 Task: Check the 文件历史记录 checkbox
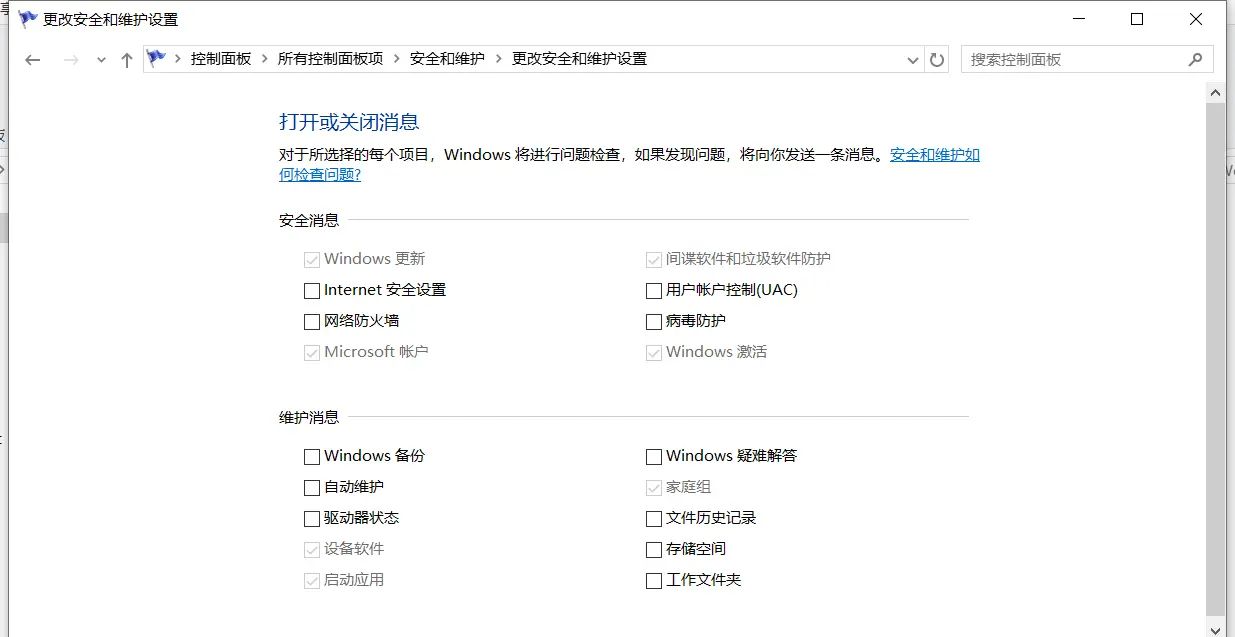click(653, 518)
